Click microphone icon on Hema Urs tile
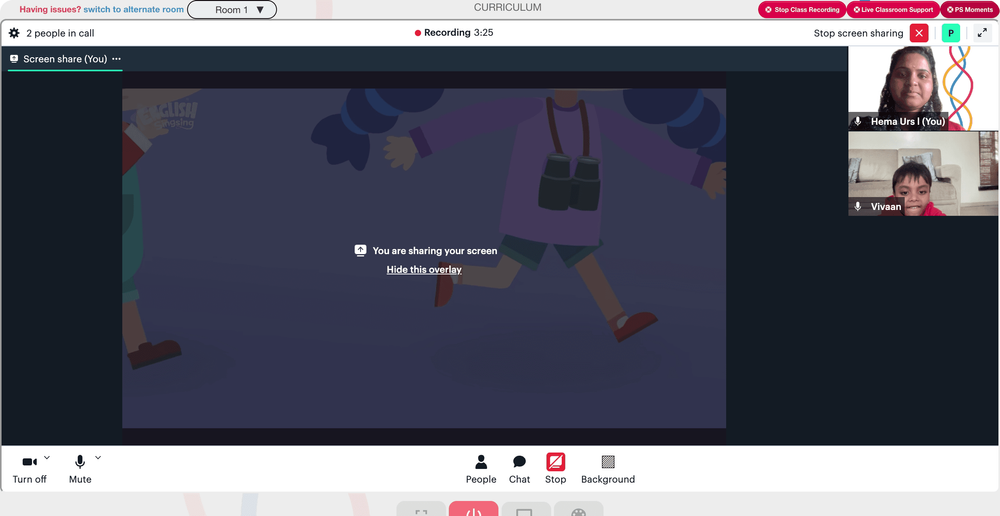The height and width of the screenshot is (516, 1000). point(858,121)
